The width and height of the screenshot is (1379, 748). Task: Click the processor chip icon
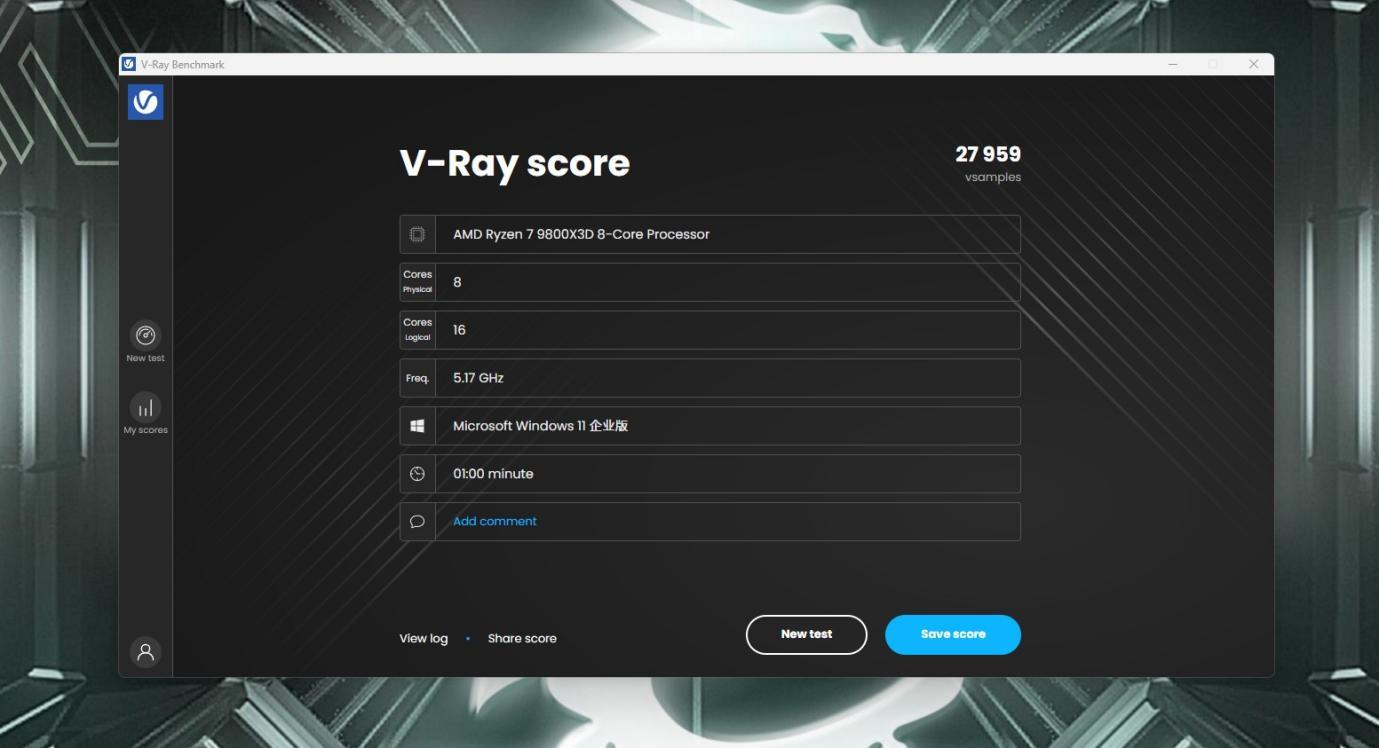[x=417, y=234]
